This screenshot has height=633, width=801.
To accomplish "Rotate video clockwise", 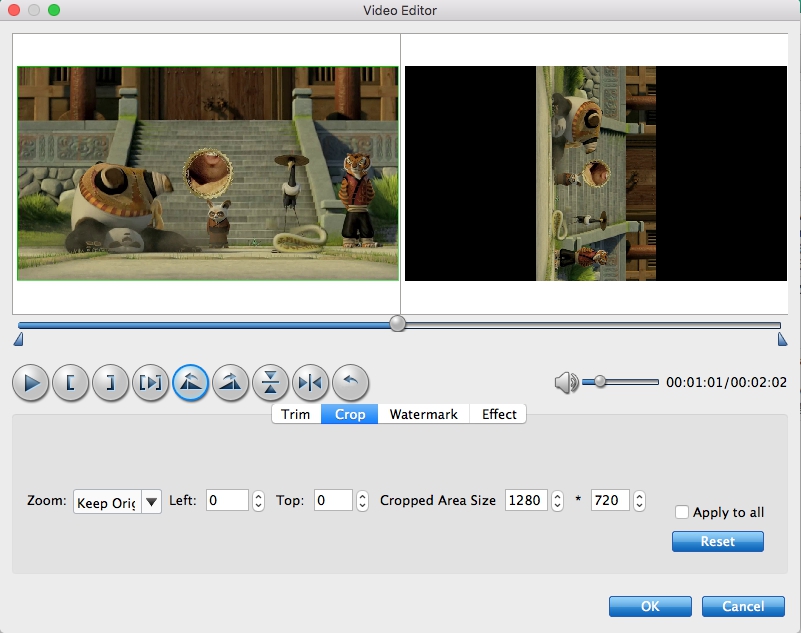I will pos(230,383).
